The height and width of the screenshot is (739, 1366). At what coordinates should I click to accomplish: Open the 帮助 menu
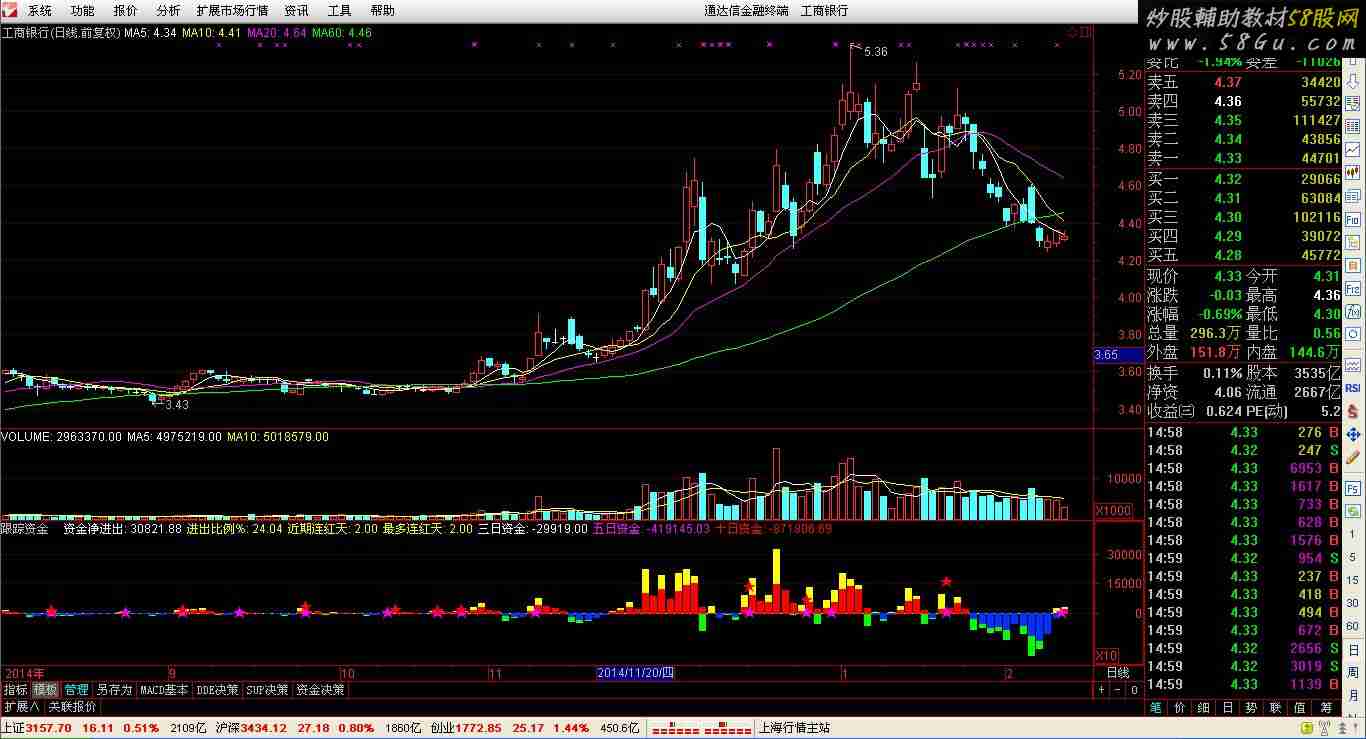point(383,10)
